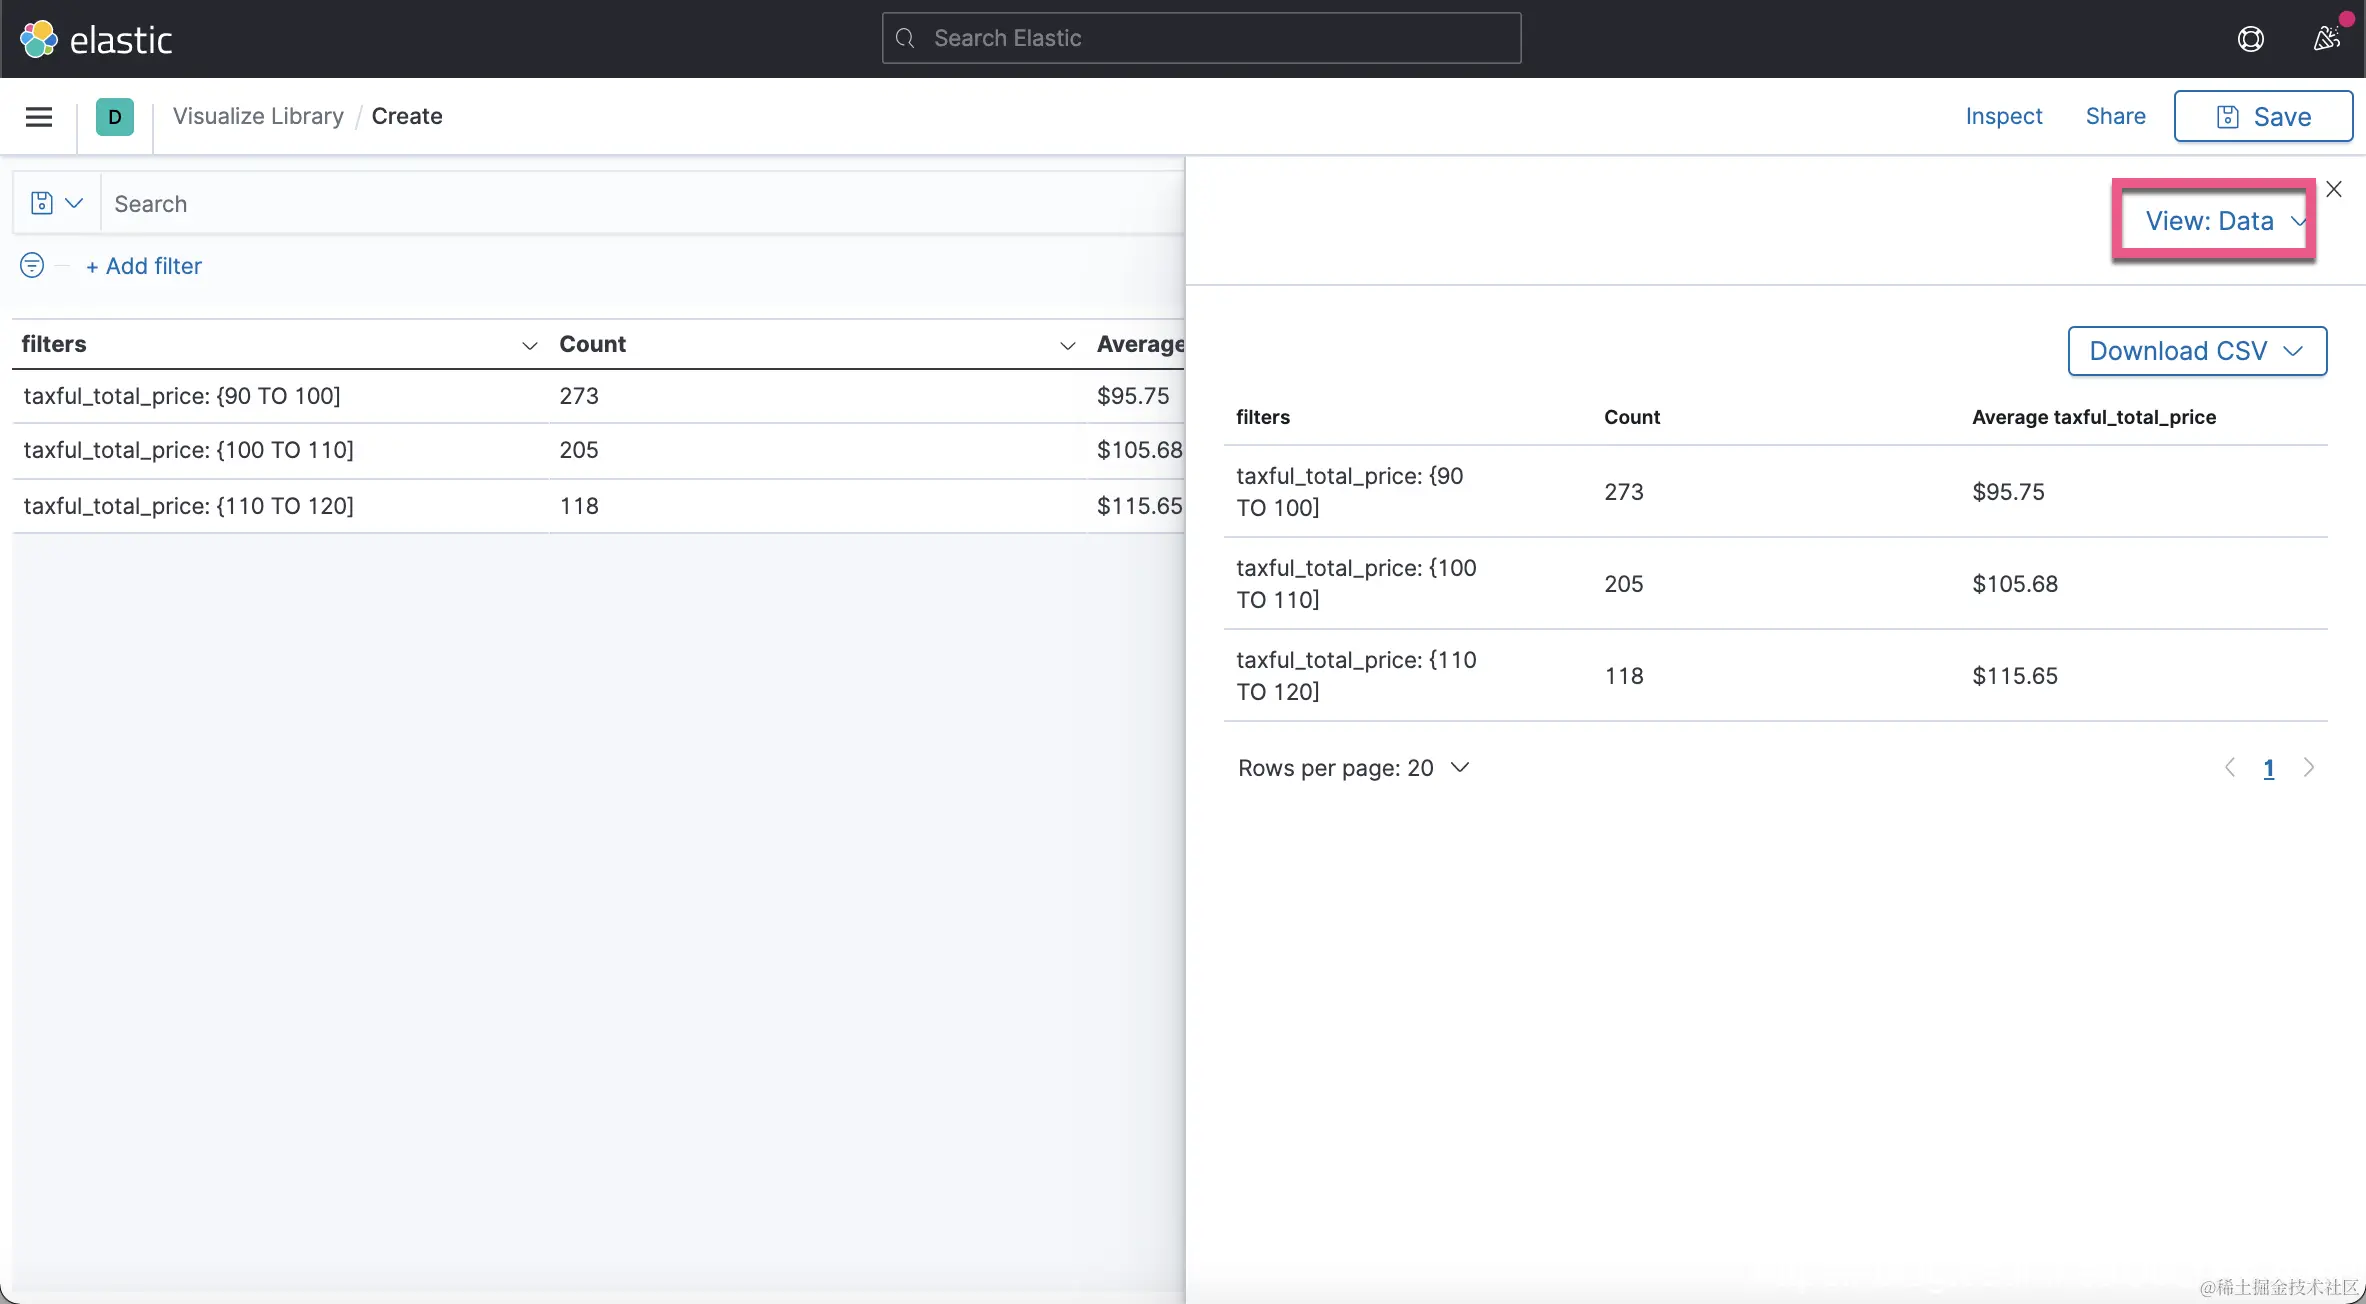This screenshot has height=1304, width=2366.
Task: Open the hamburger navigation menu
Action: click(x=39, y=117)
